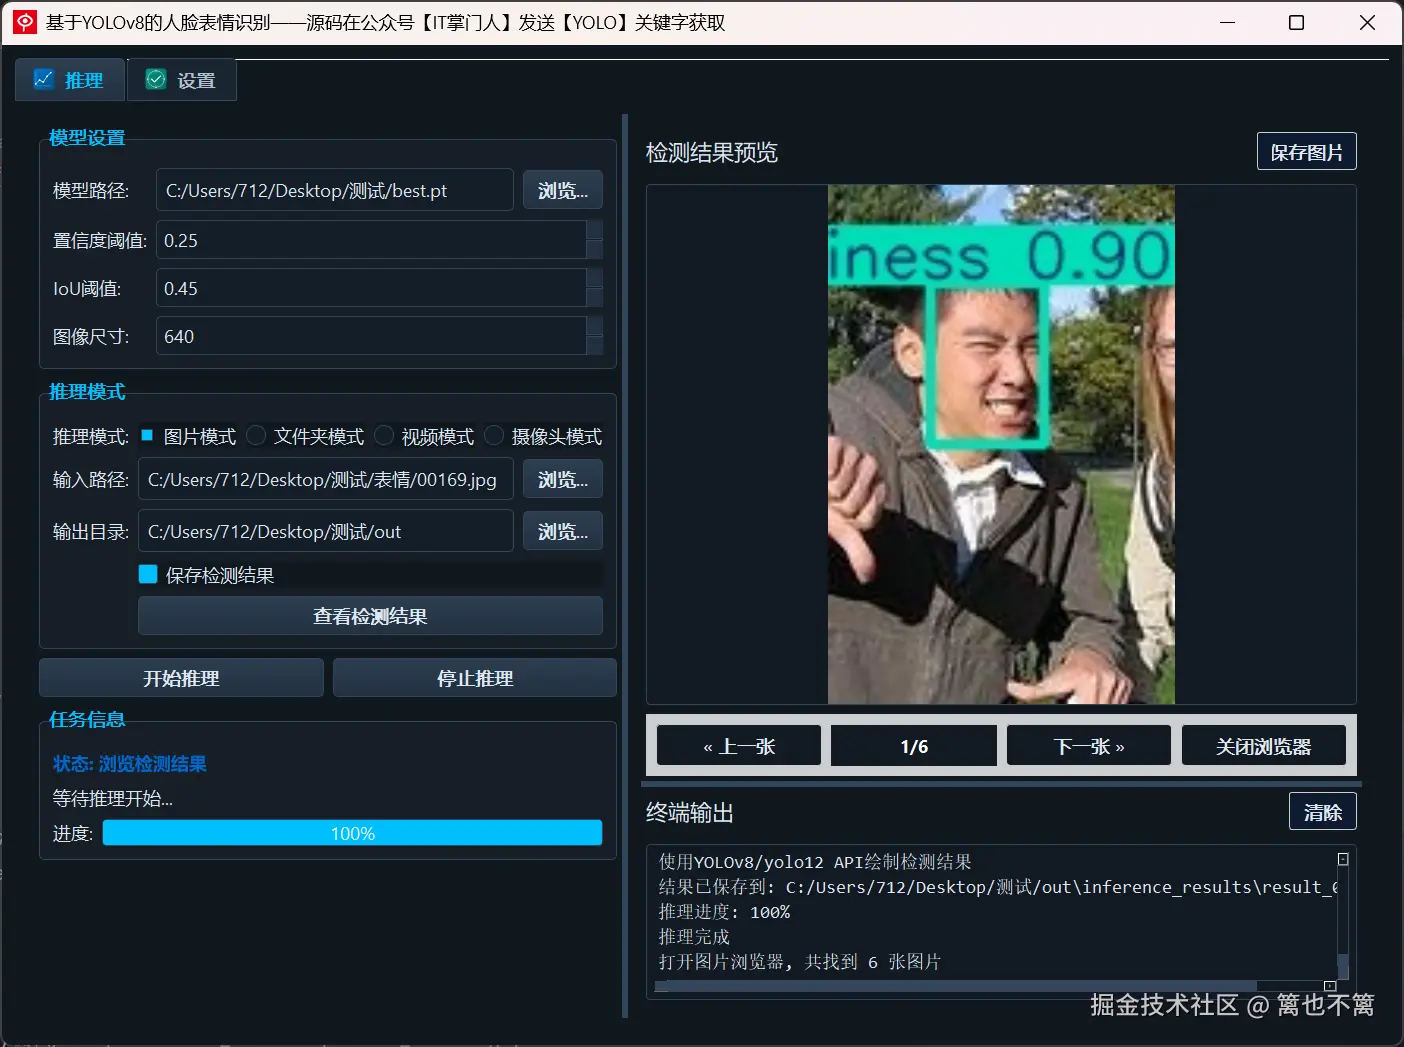Open the 设置 tab
Image resolution: width=1404 pixels, height=1047 pixels.
[x=181, y=79]
